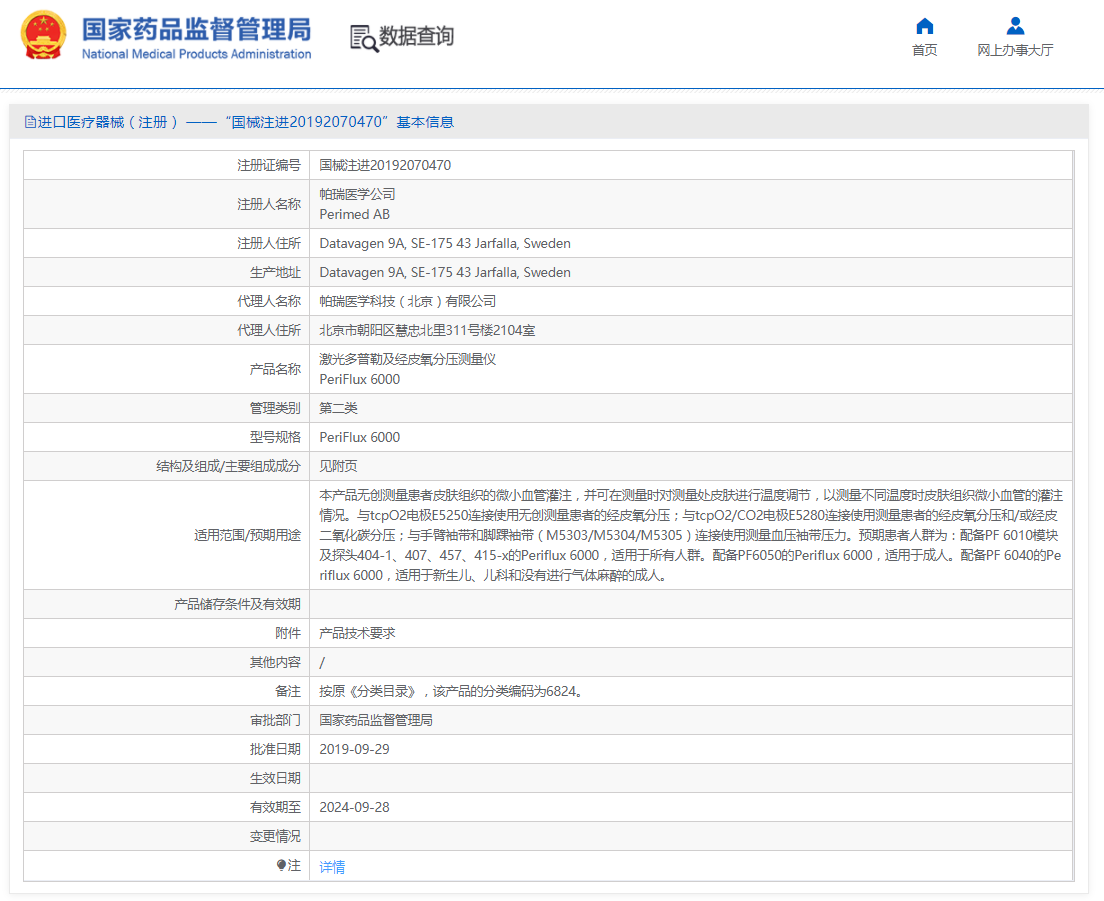Select the 注册证编号 label cell
Viewport: 1104px width, 901px height.
click(166, 165)
